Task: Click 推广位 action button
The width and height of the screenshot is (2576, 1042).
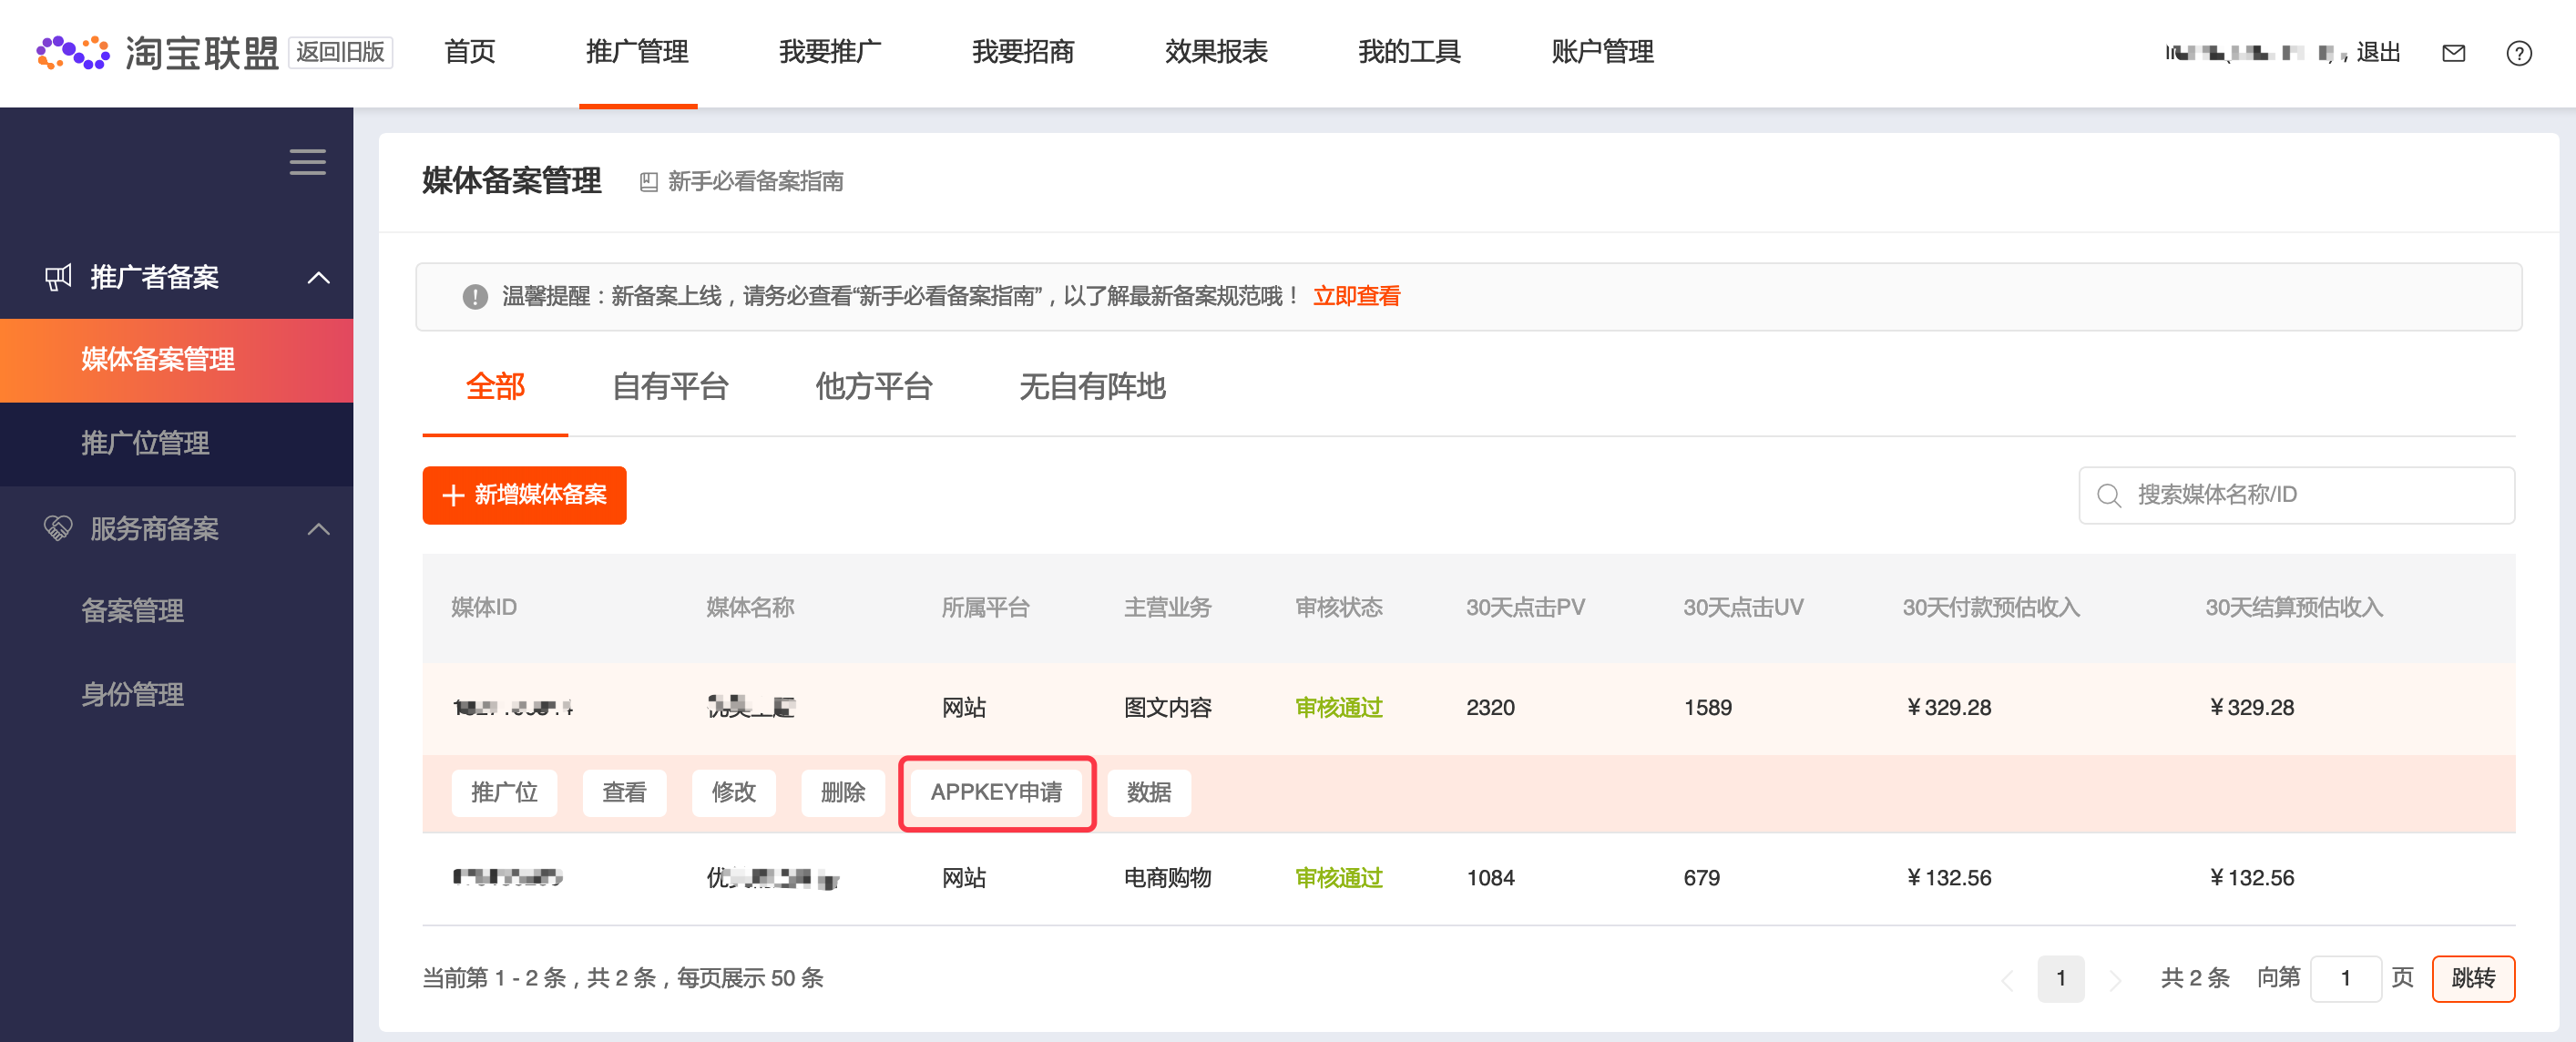Action: point(504,793)
